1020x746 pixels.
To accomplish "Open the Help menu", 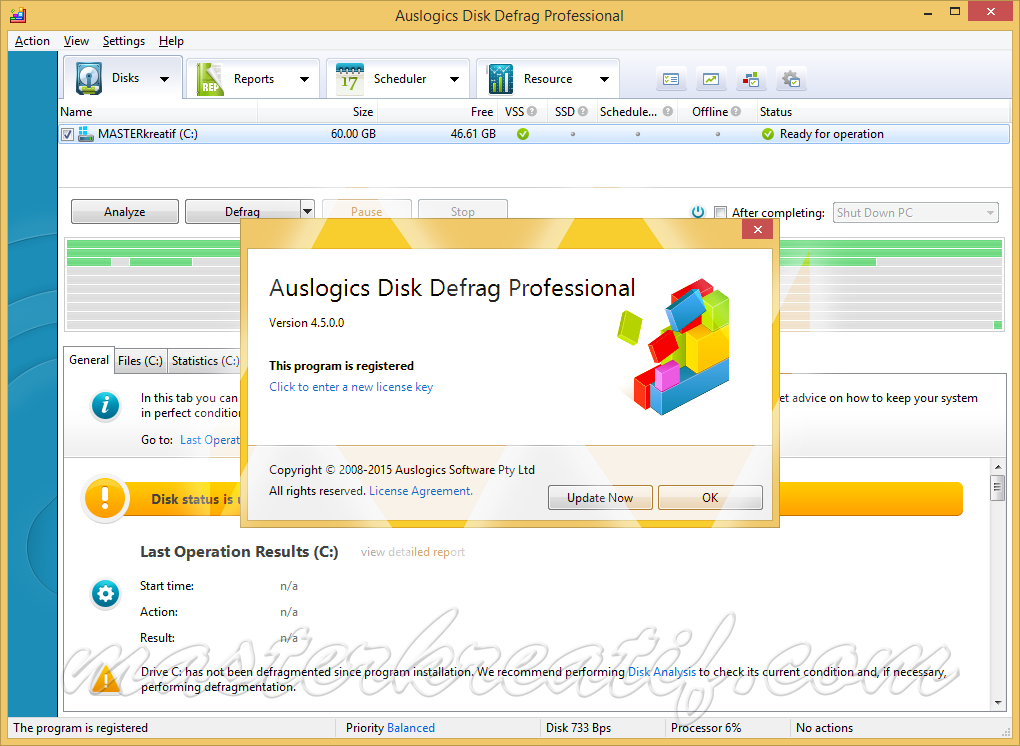I will coord(171,41).
